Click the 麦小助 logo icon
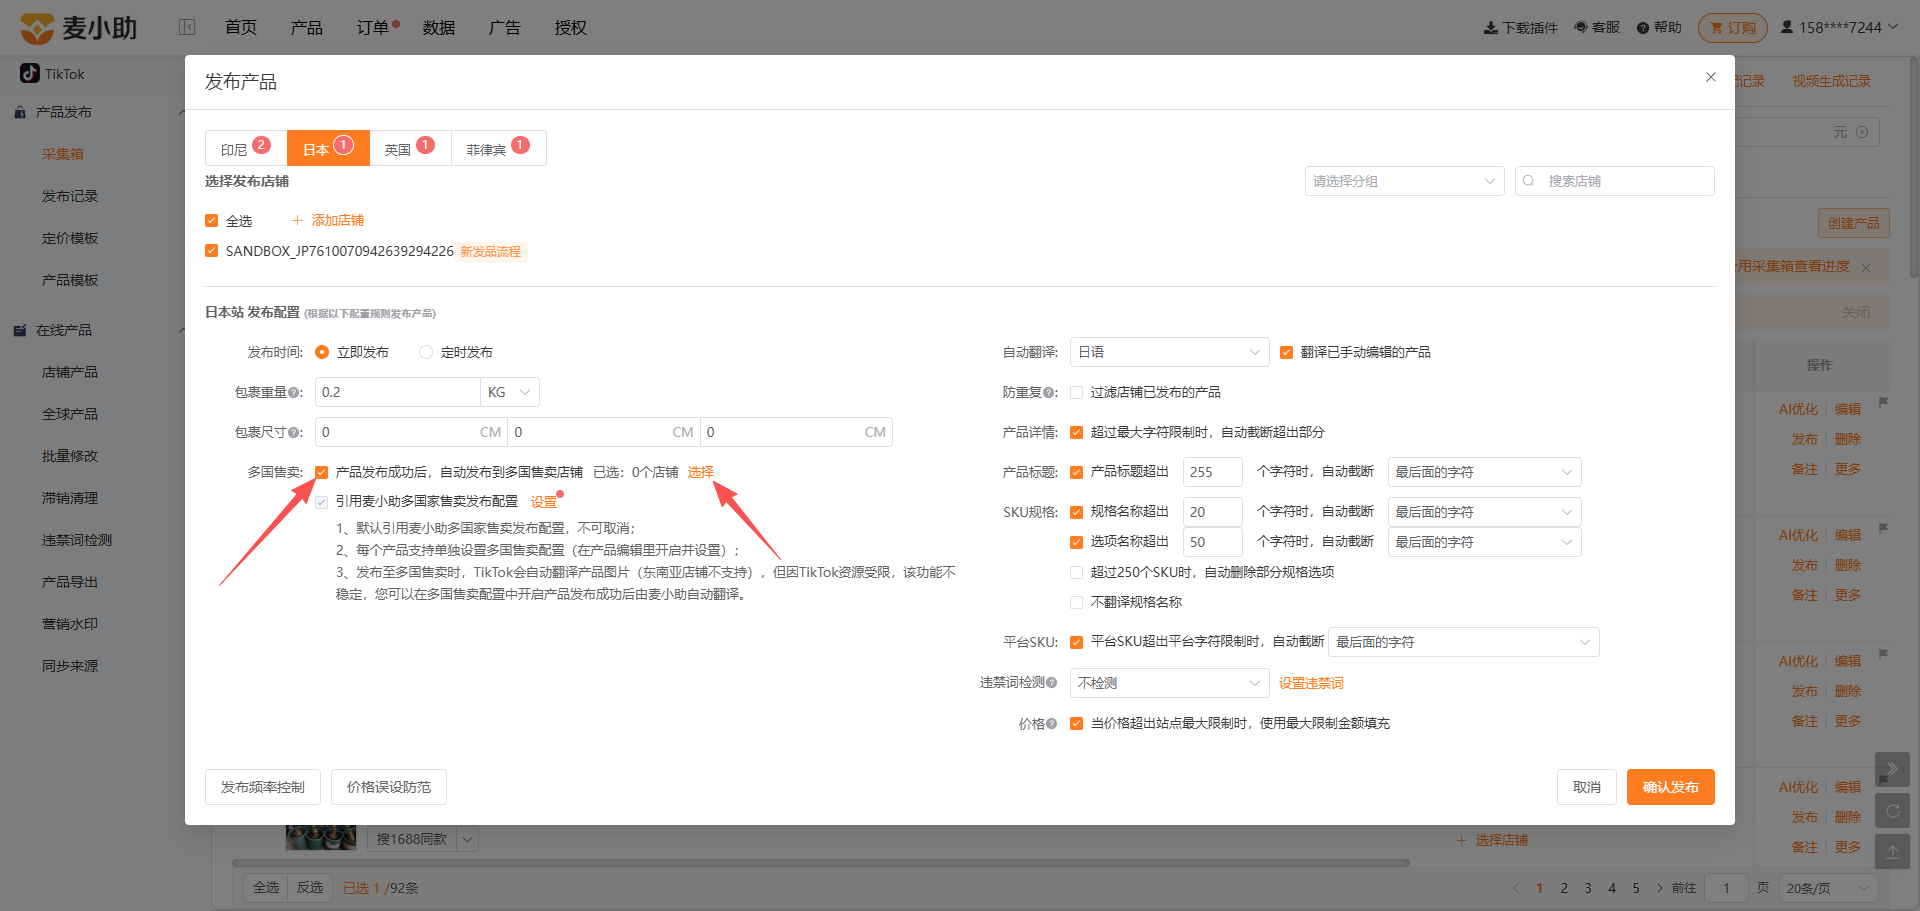Image resolution: width=1920 pixels, height=911 pixels. tap(37, 28)
